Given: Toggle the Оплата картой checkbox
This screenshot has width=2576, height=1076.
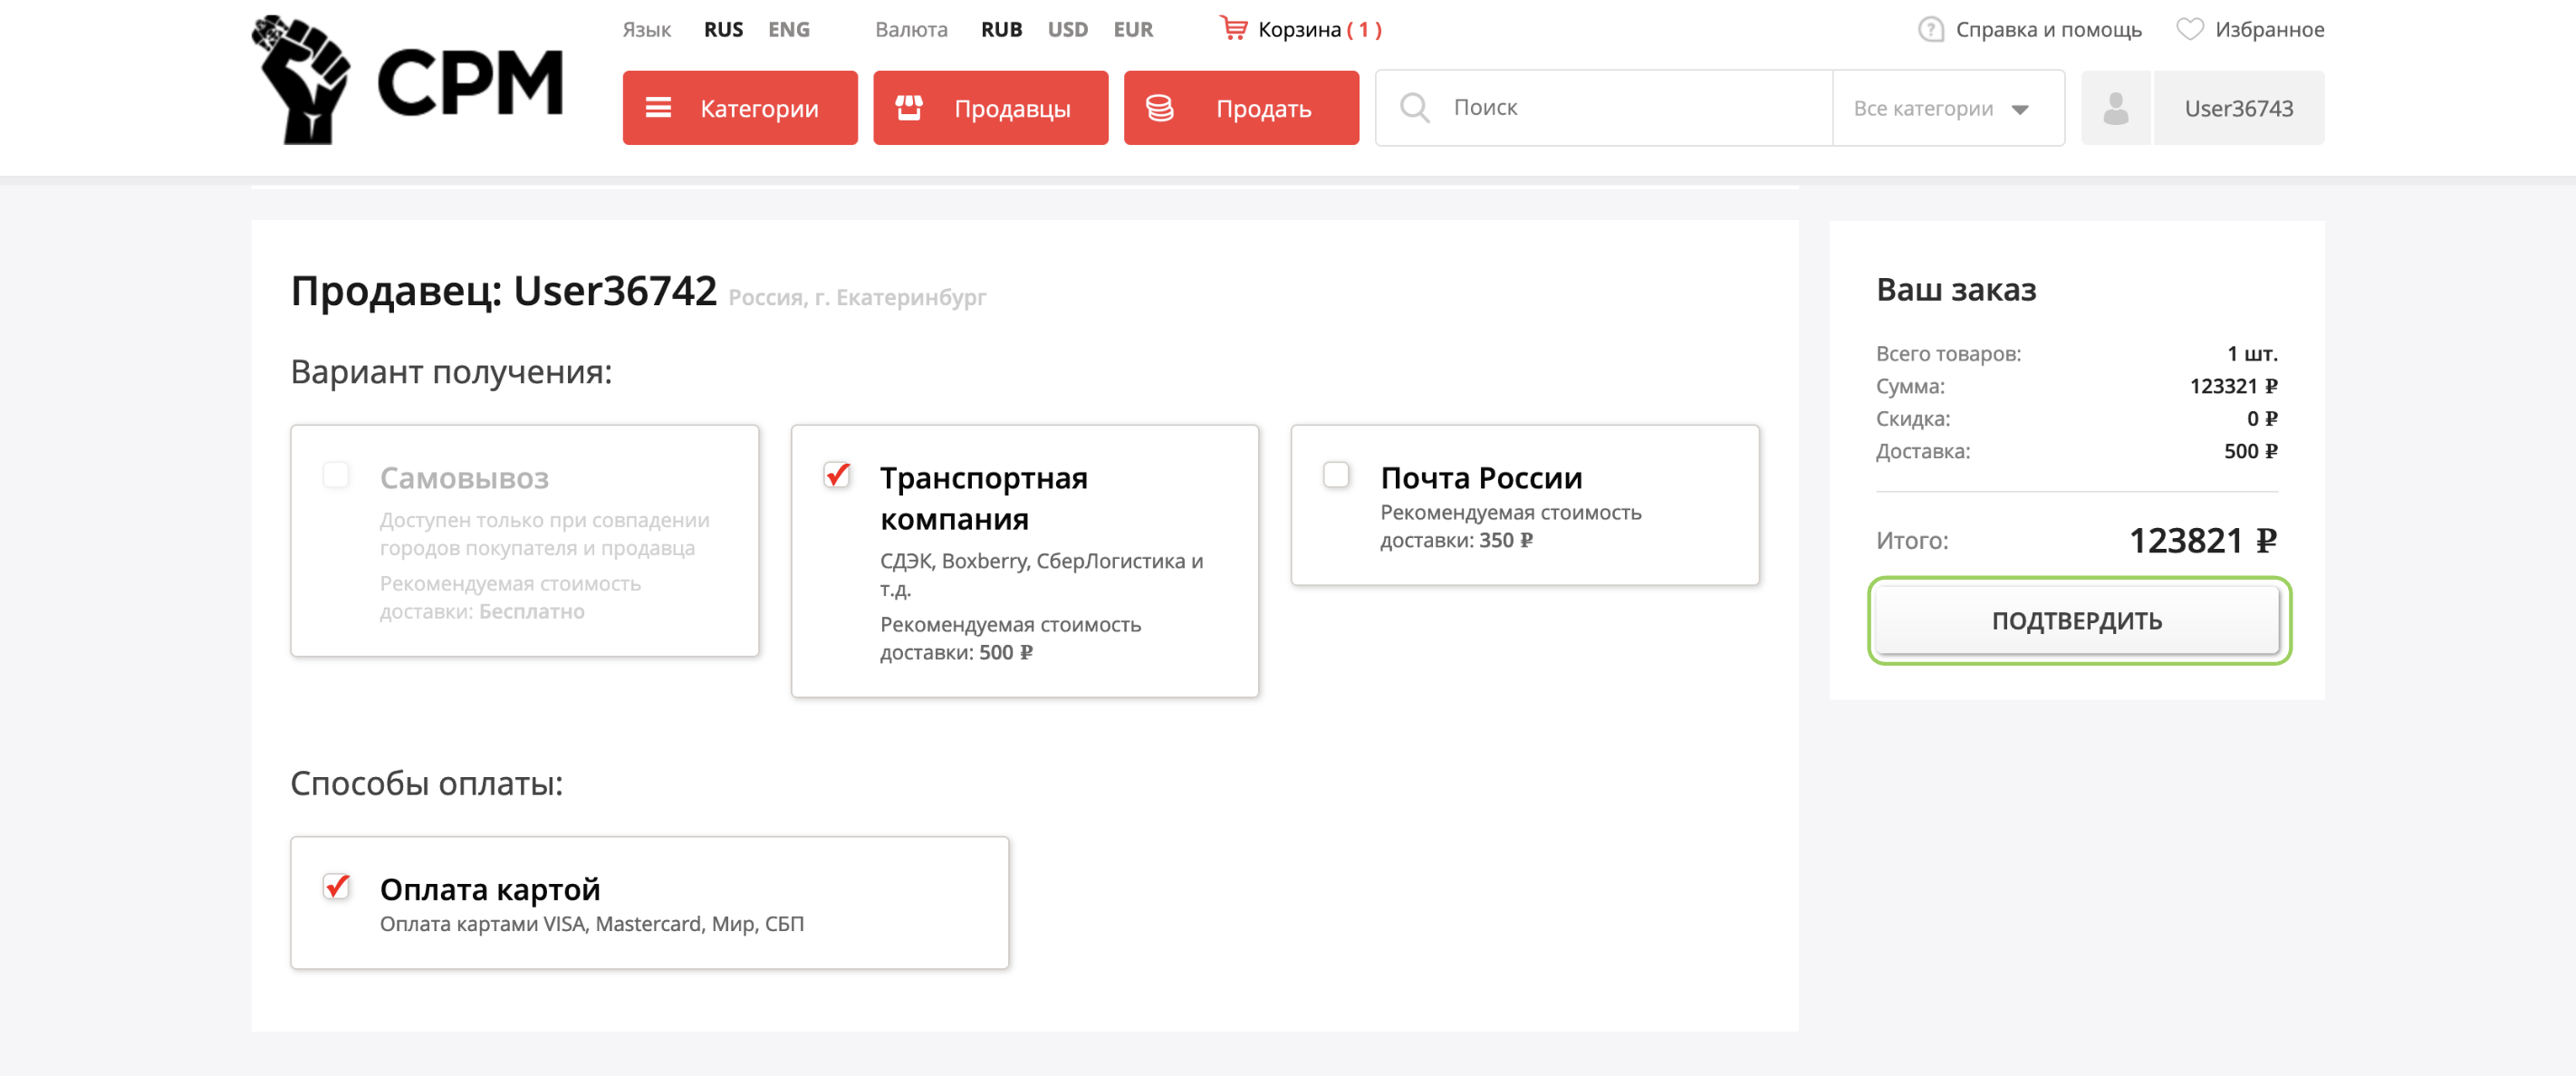Looking at the screenshot, I should coord(337,886).
